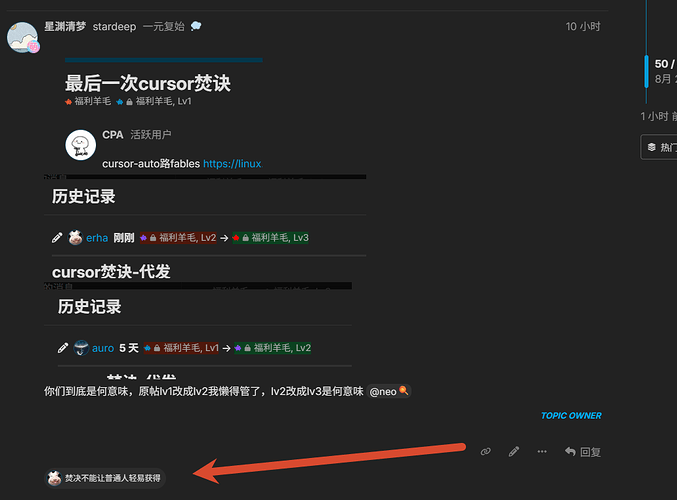Click the 一元复始 user title
Viewport: 677px width, 500px height.
click(164, 27)
